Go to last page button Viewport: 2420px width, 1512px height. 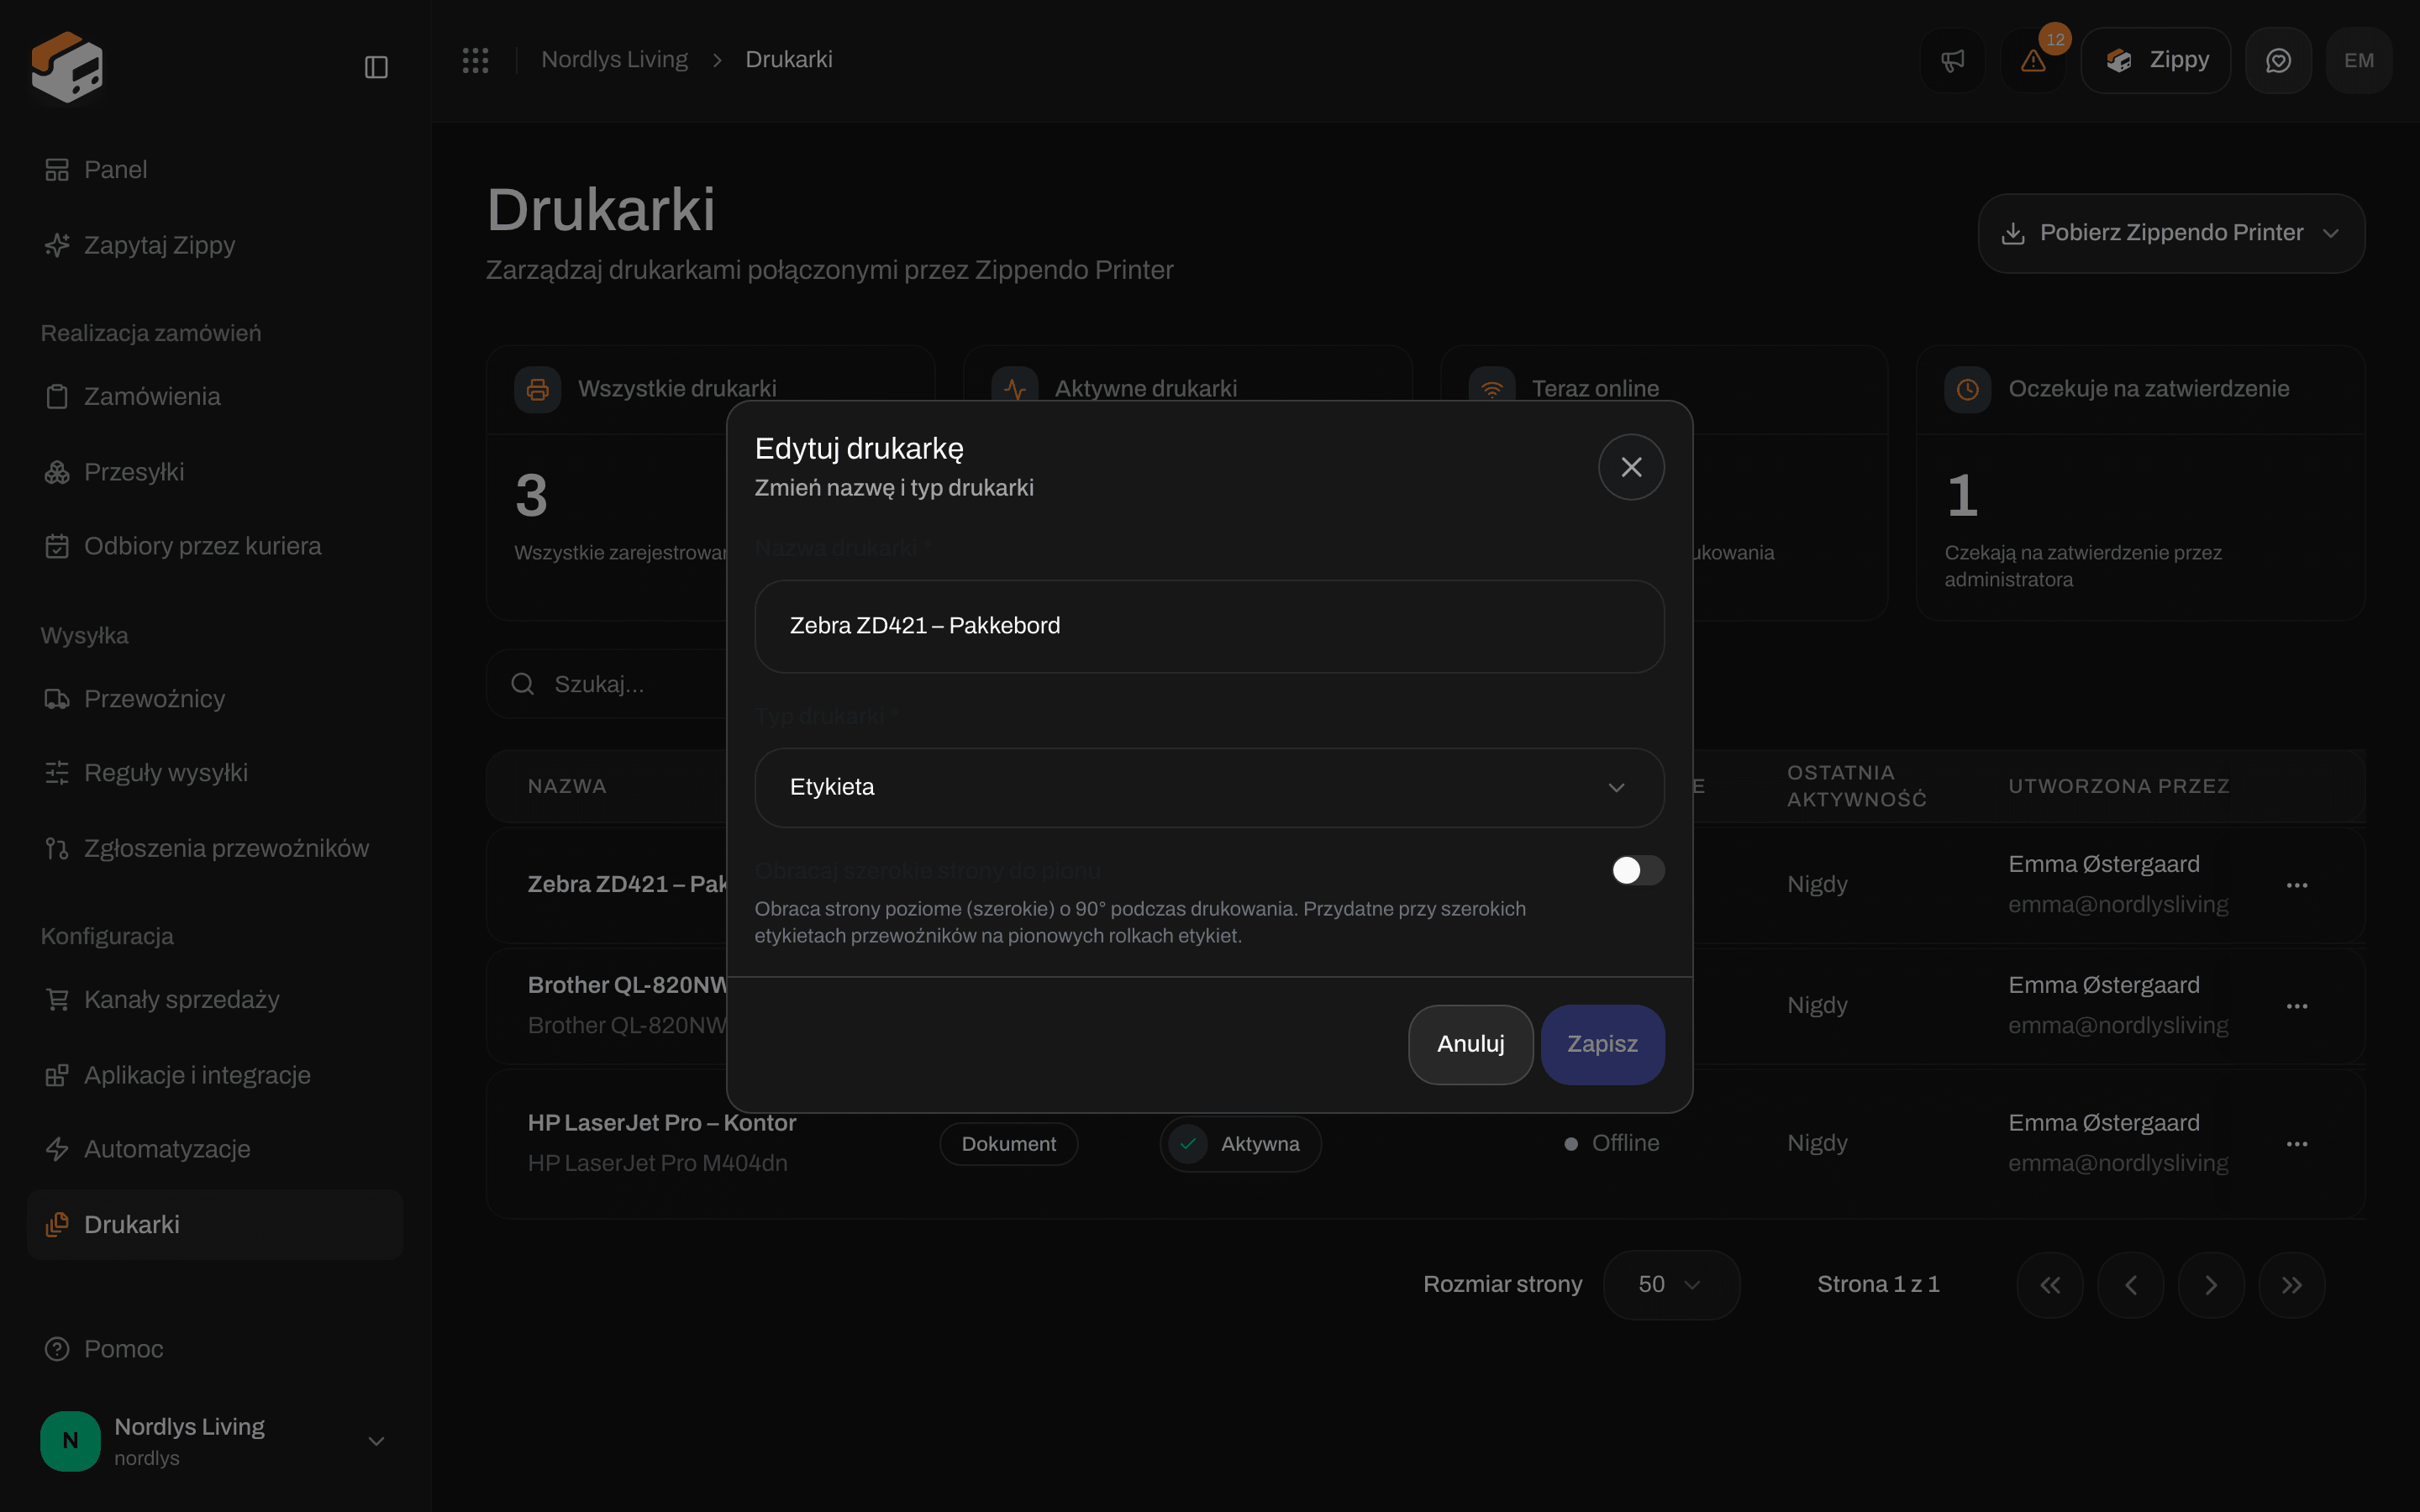coord(2292,1285)
